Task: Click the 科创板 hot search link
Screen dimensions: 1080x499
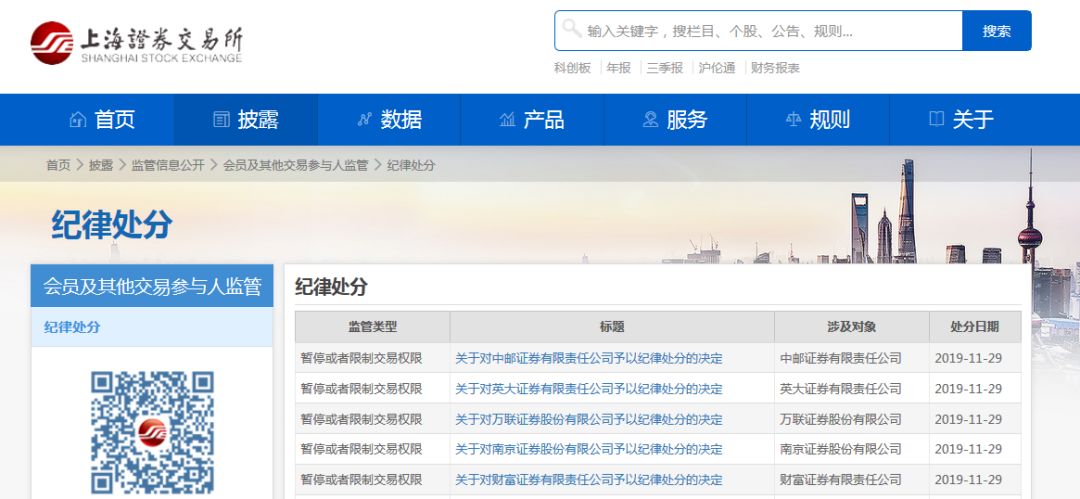Action: coord(572,68)
